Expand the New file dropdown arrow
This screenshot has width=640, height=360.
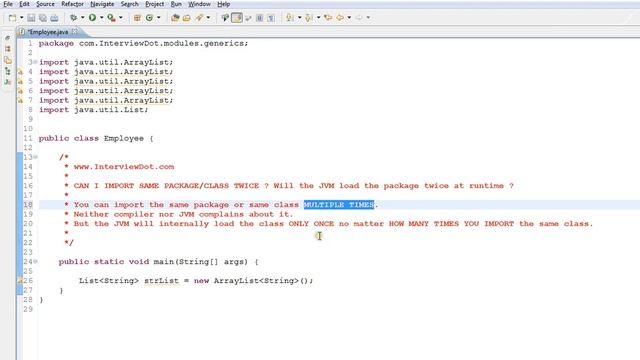pyautogui.click(x=22, y=18)
